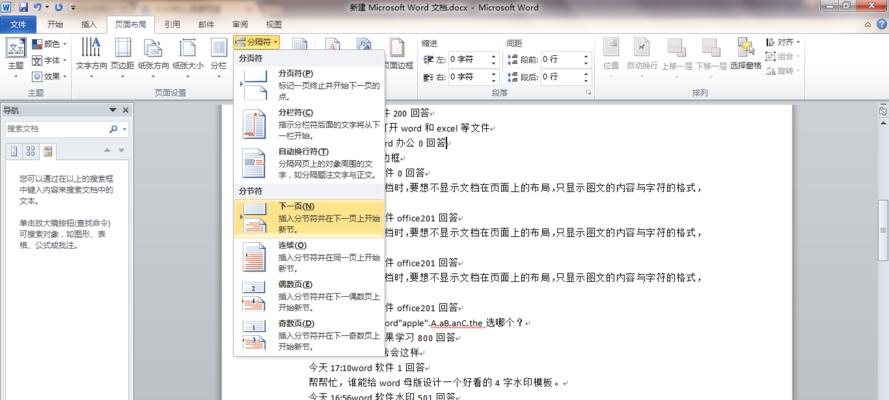889x400 pixels.
Task: Choose 连续(O) continuous section break
Action: click(310, 257)
